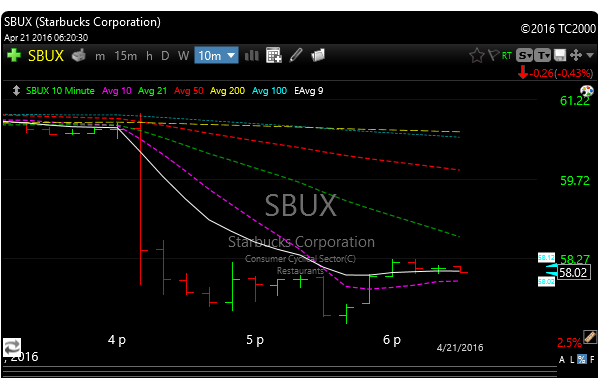Open the 10m timeframe dropdown
This screenshot has width=598, height=378.
click(216, 56)
